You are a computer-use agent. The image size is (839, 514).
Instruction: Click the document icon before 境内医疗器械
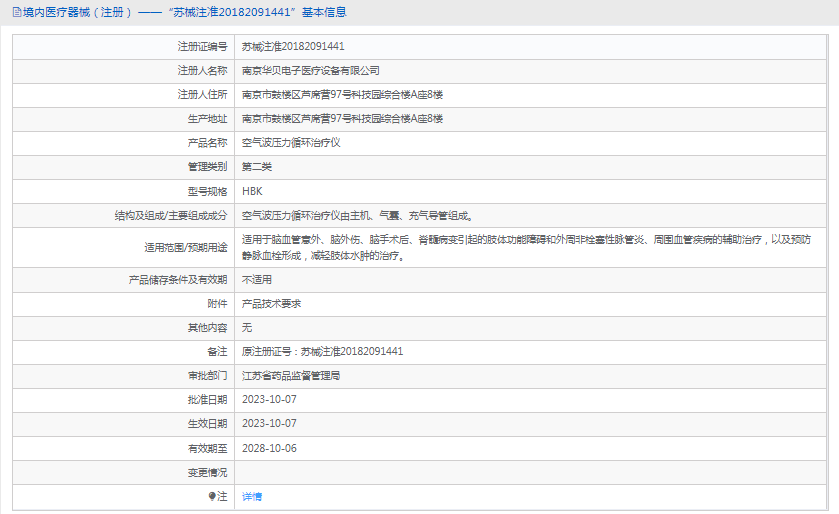(x=17, y=12)
